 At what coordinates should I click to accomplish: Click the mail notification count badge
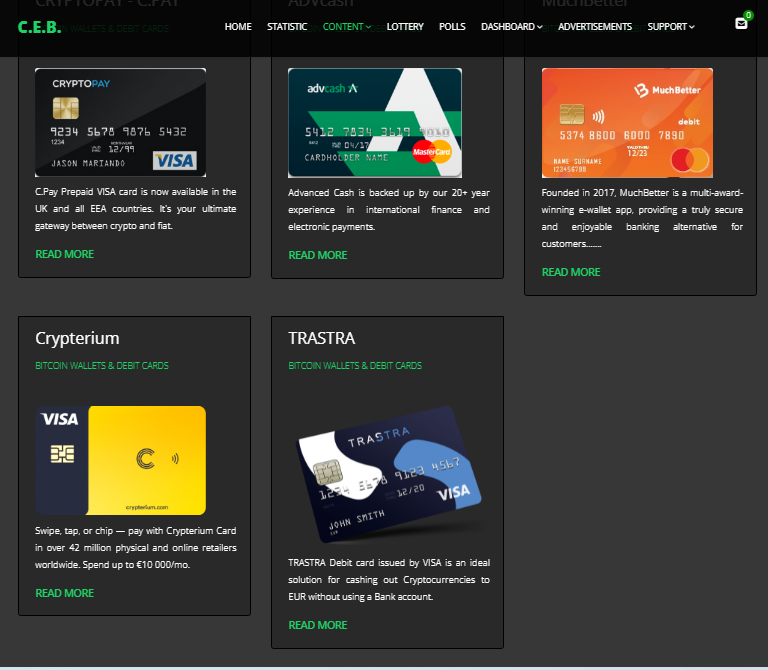point(748,15)
